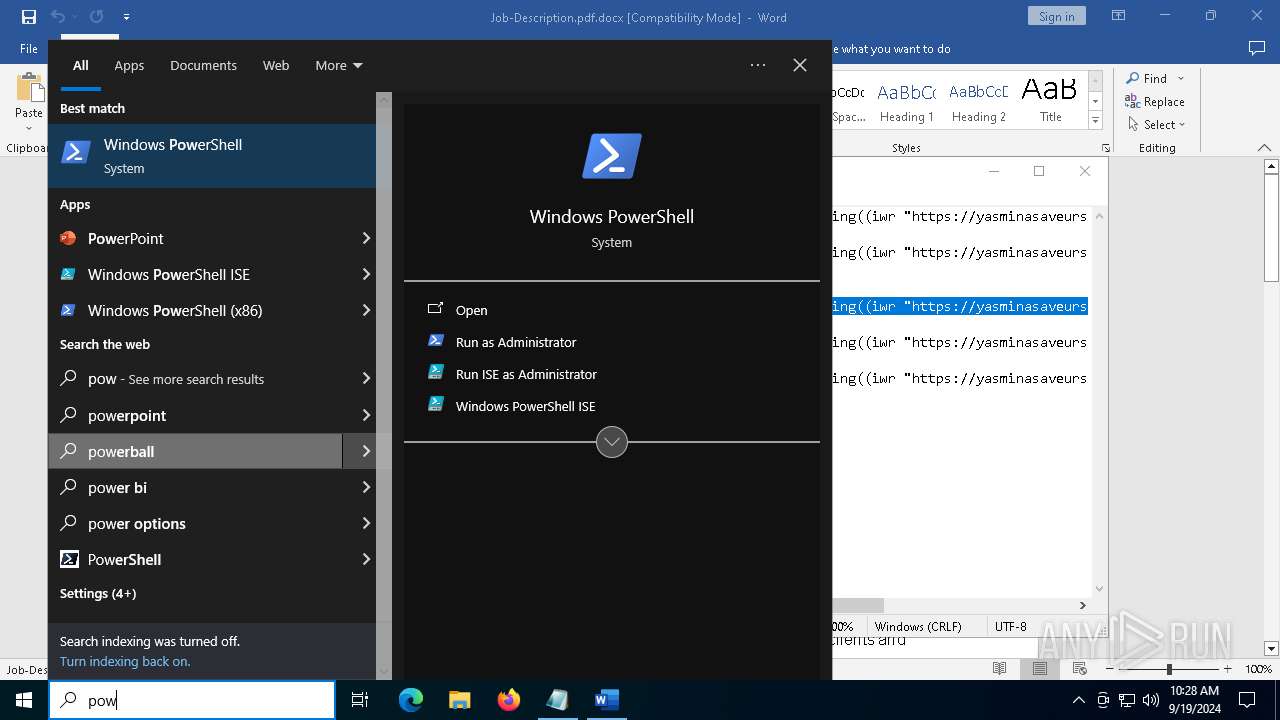Viewport: 1280px width, 720px height.
Task: Open network status in system tray
Action: pyautogui.click(x=1127, y=700)
